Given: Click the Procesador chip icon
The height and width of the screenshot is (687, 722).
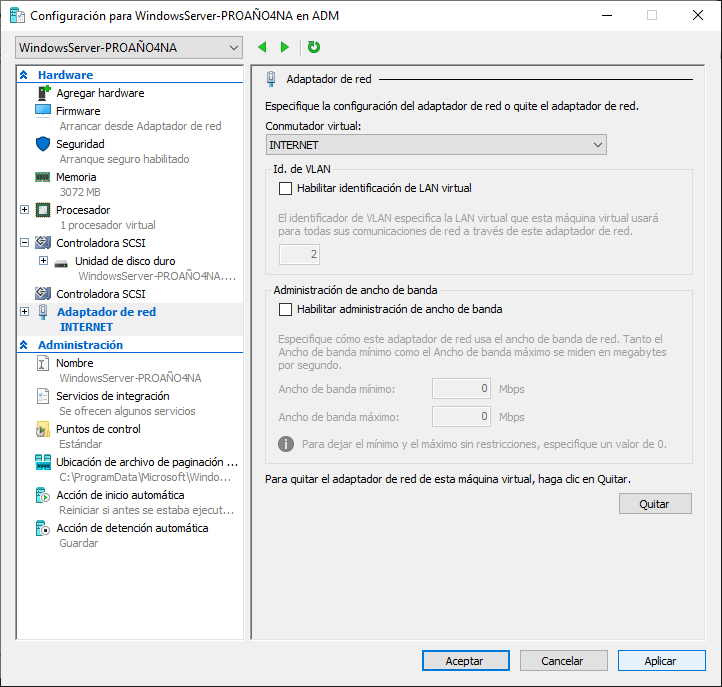Looking at the screenshot, I should point(43,210).
